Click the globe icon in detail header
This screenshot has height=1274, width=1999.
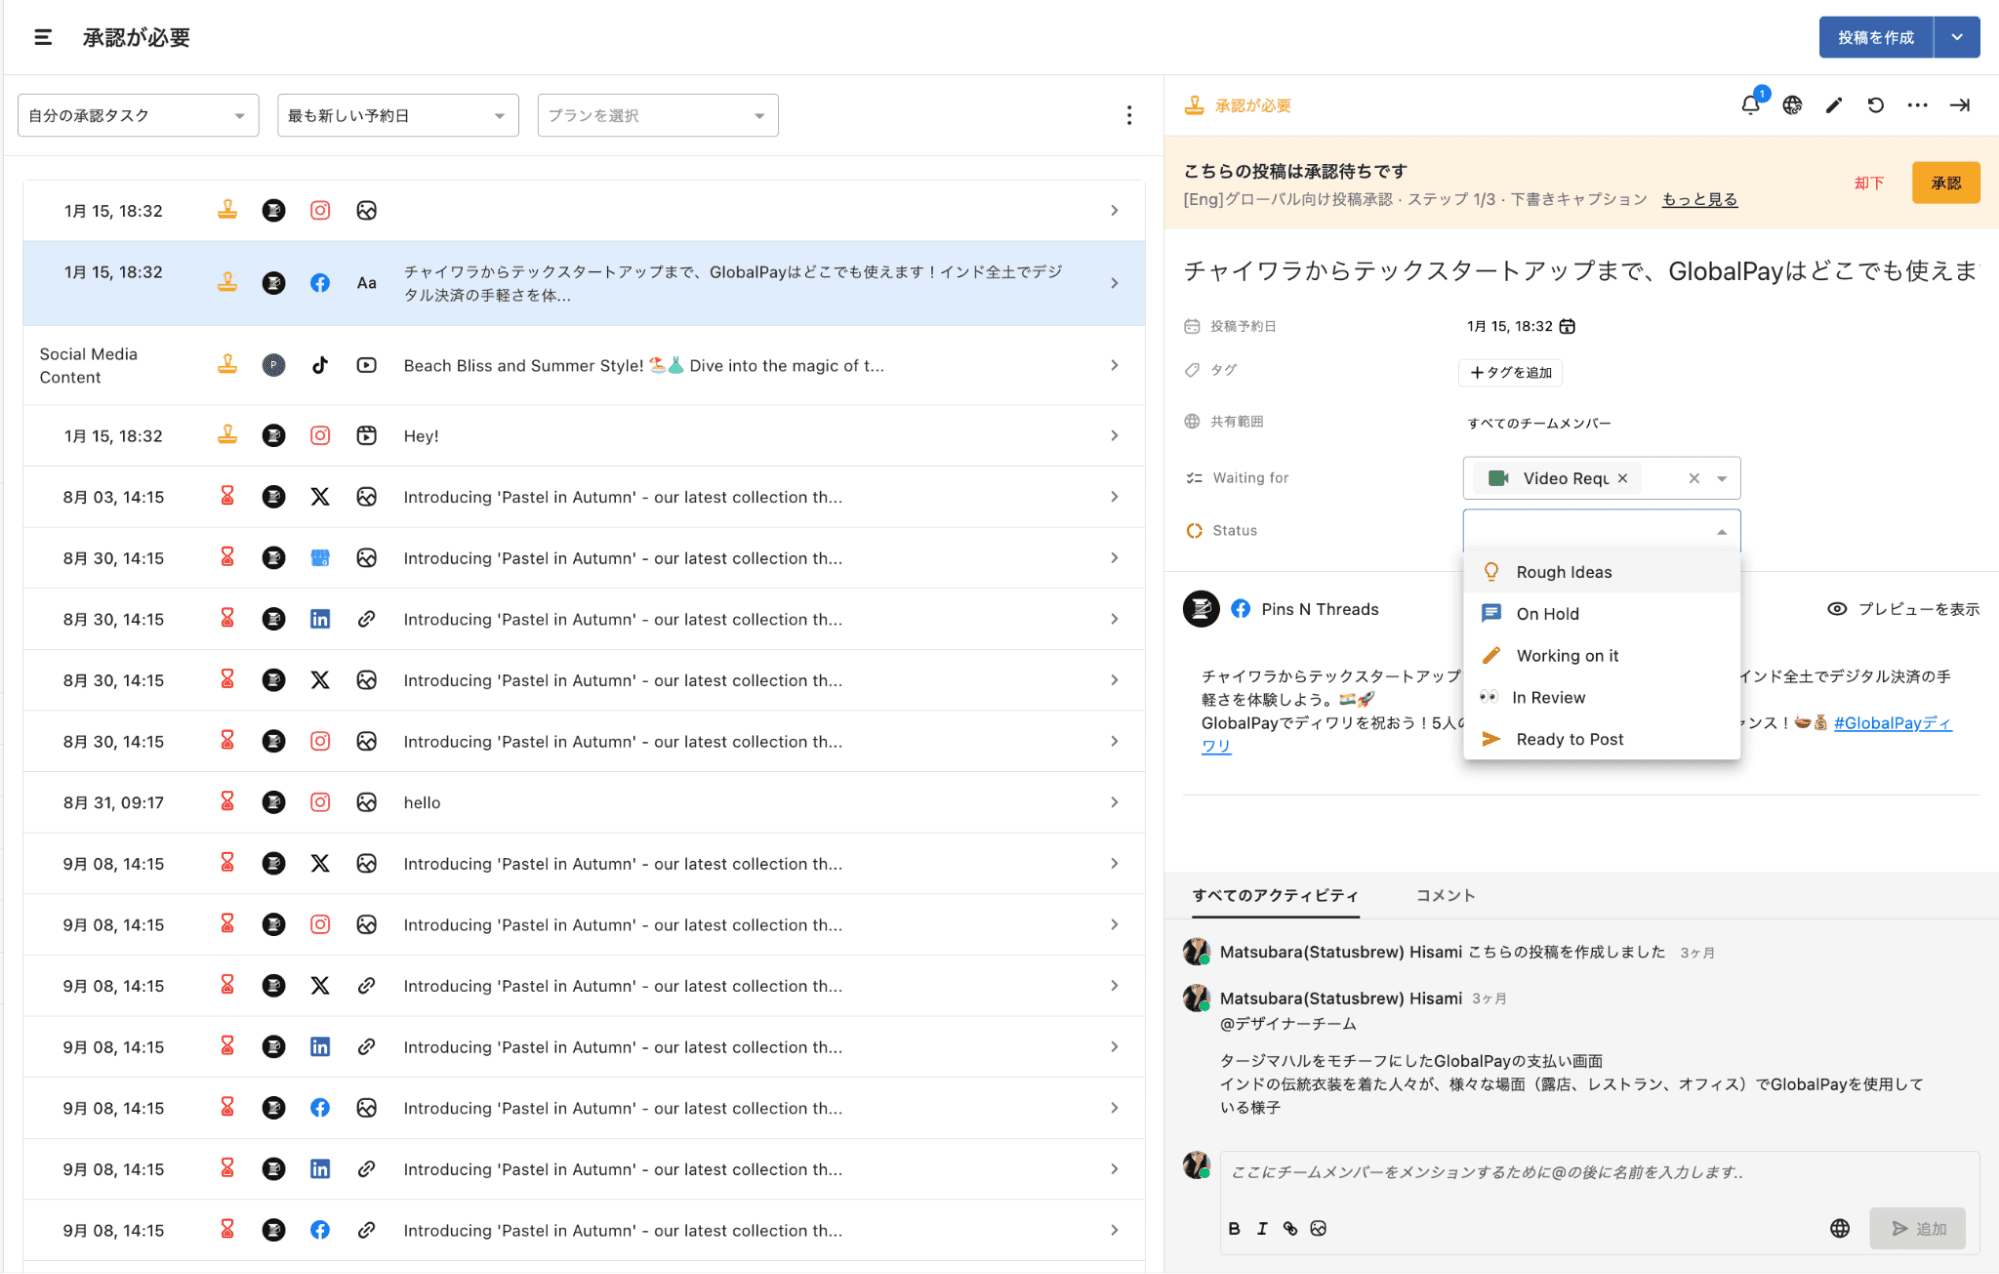click(1792, 105)
